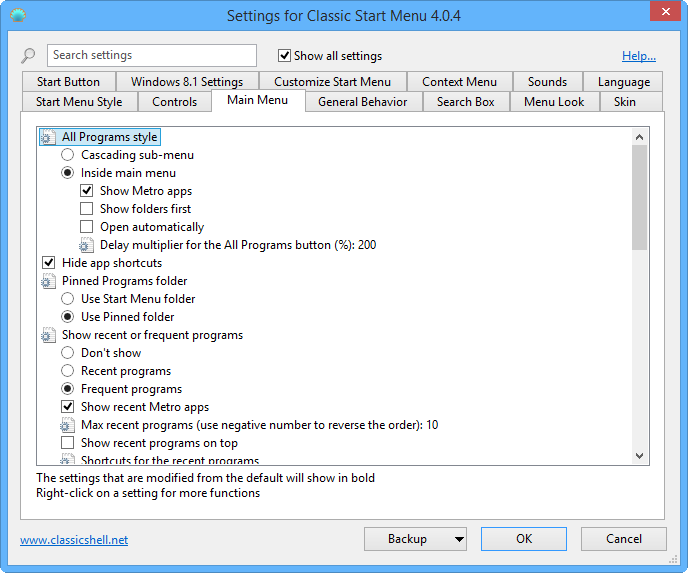Toggle the Show all settings checkbox
The image size is (688, 573).
pos(284,56)
